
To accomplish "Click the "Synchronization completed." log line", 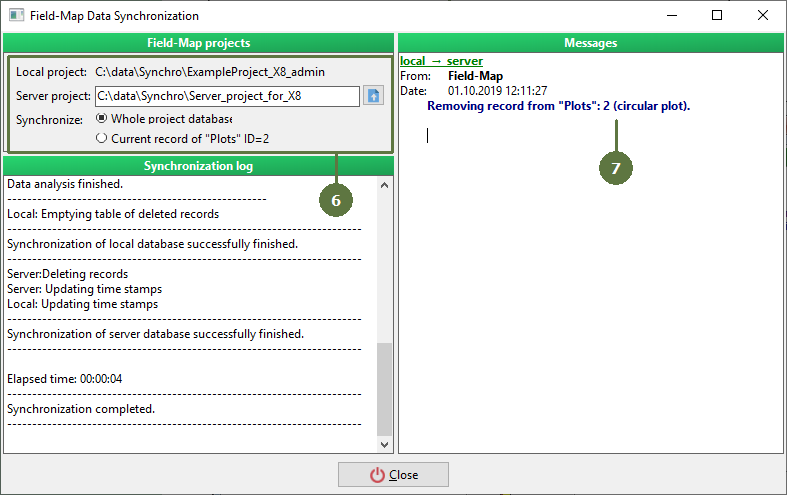I will [x=81, y=409].
